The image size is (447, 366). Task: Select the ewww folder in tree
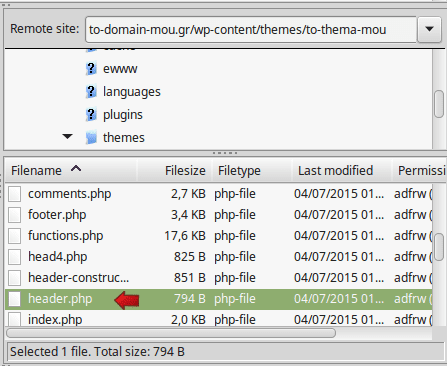[120, 69]
